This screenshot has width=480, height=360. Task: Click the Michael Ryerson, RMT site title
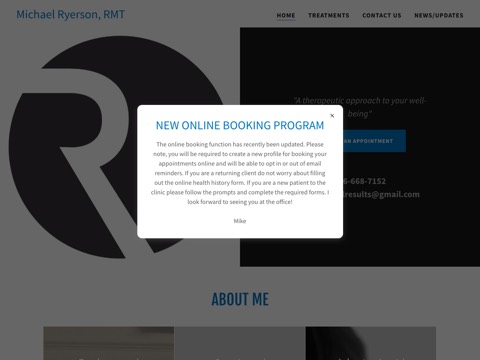71,14
